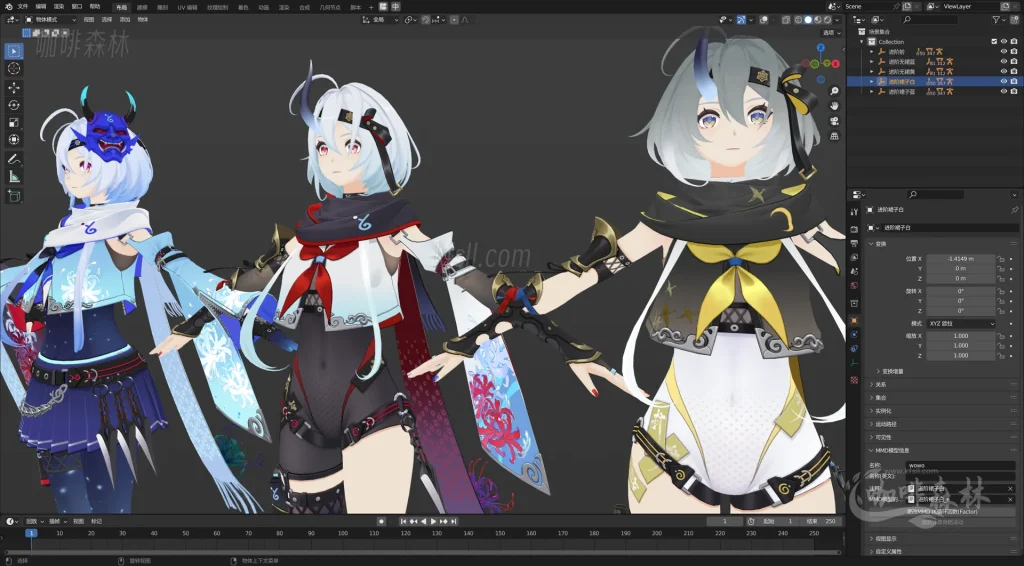Click the Z axis on navigation gizmo
Image resolution: width=1024 pixels, height=566 pixels.
821,48
